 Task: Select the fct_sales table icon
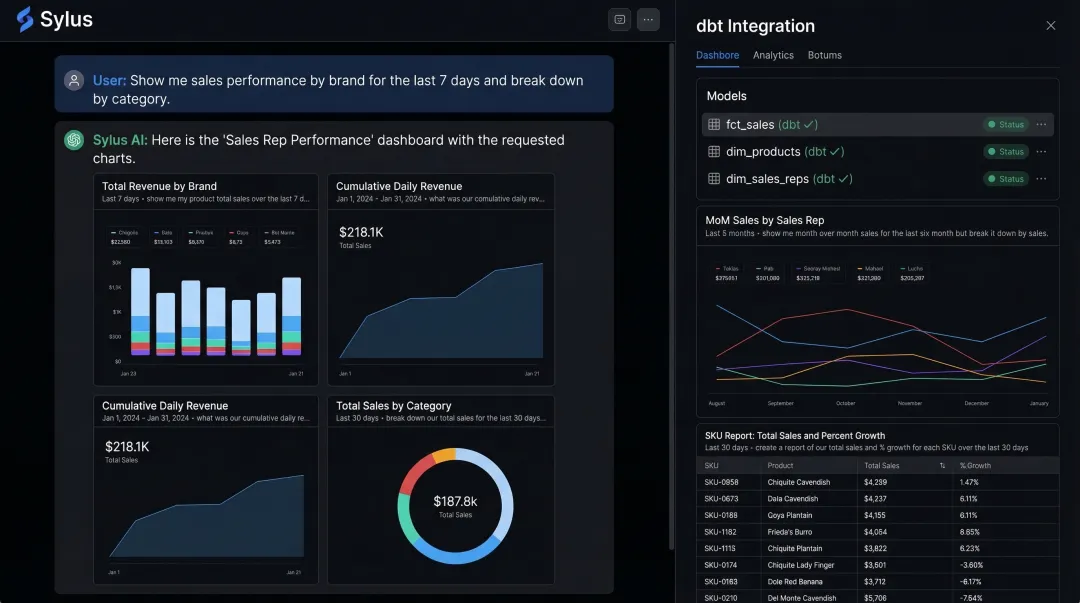(713, 124)
